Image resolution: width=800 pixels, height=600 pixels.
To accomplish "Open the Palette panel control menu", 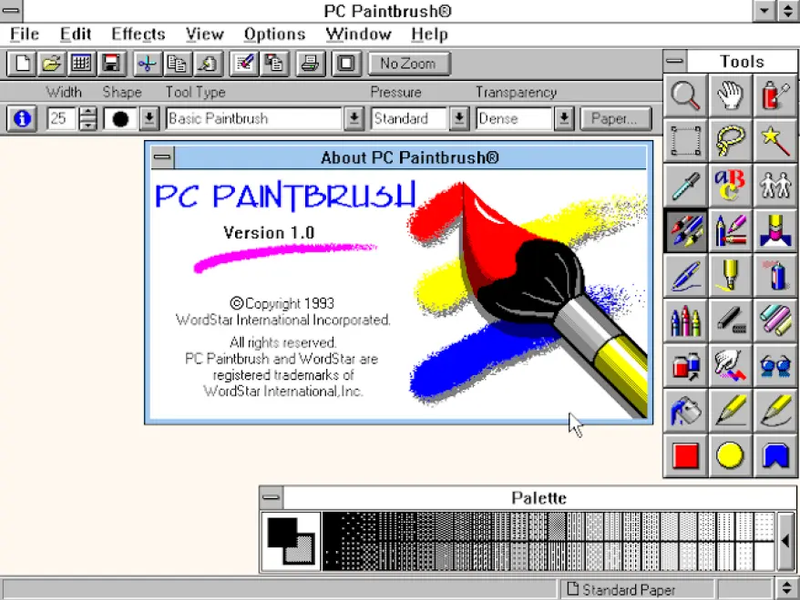I will click(x=271, y=497).
